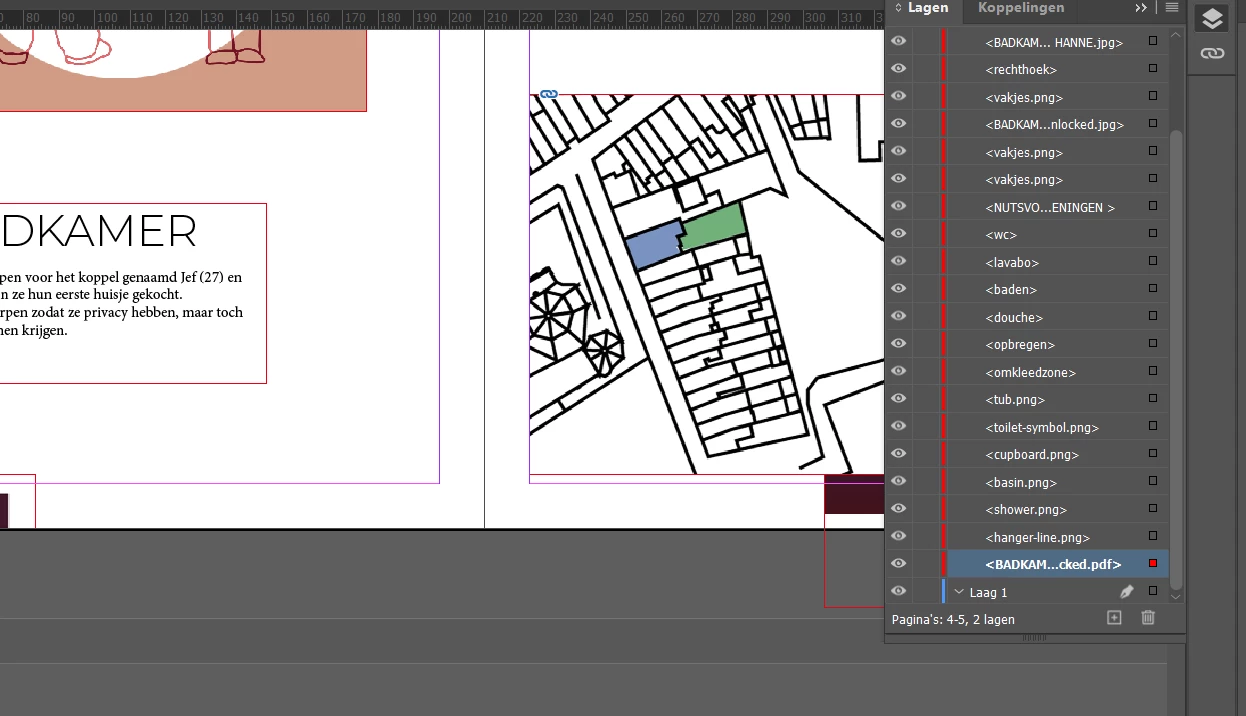This screenshot has height=716, width=1246.
Task: Select the NUTSVO...ENINGEN layer item
Action: coord(1050,207)
